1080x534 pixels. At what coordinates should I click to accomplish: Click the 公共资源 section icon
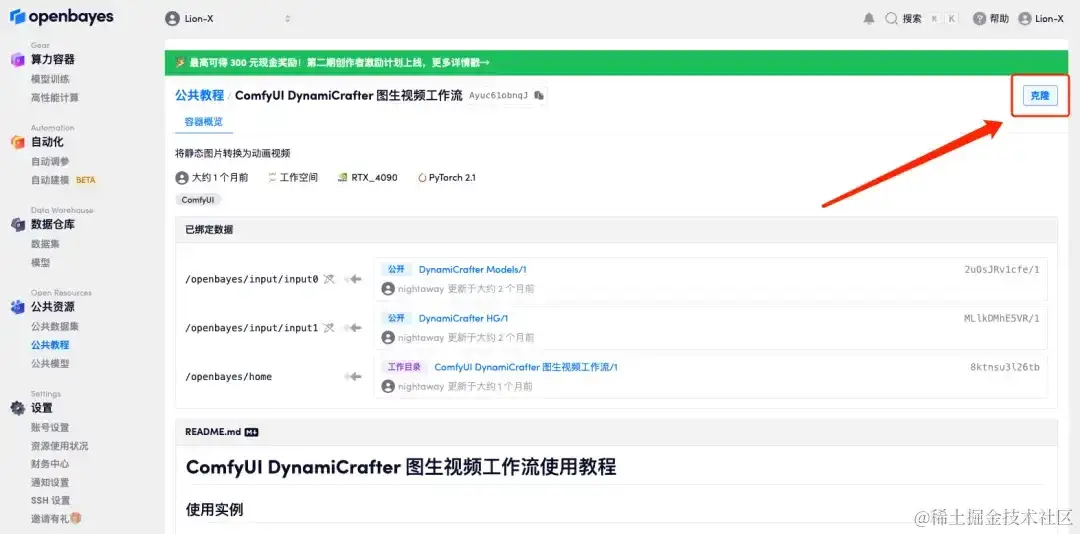(x=17, y=307)
